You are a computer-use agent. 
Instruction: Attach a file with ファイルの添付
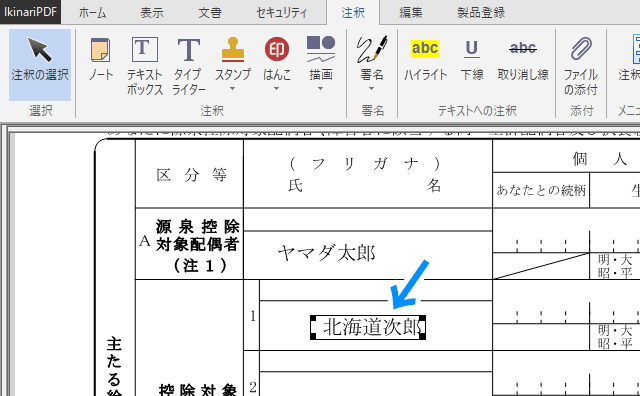(x=581, y=65)
